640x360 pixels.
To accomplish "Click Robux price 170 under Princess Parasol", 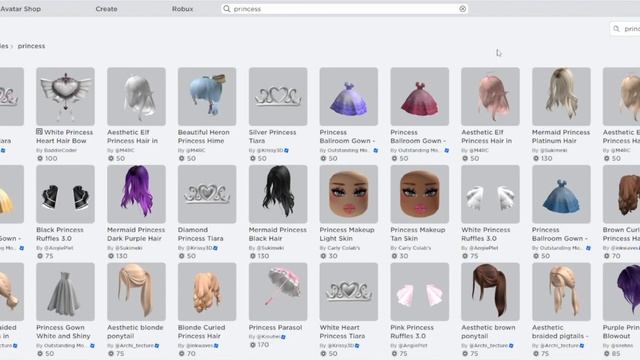I will 260,345.
